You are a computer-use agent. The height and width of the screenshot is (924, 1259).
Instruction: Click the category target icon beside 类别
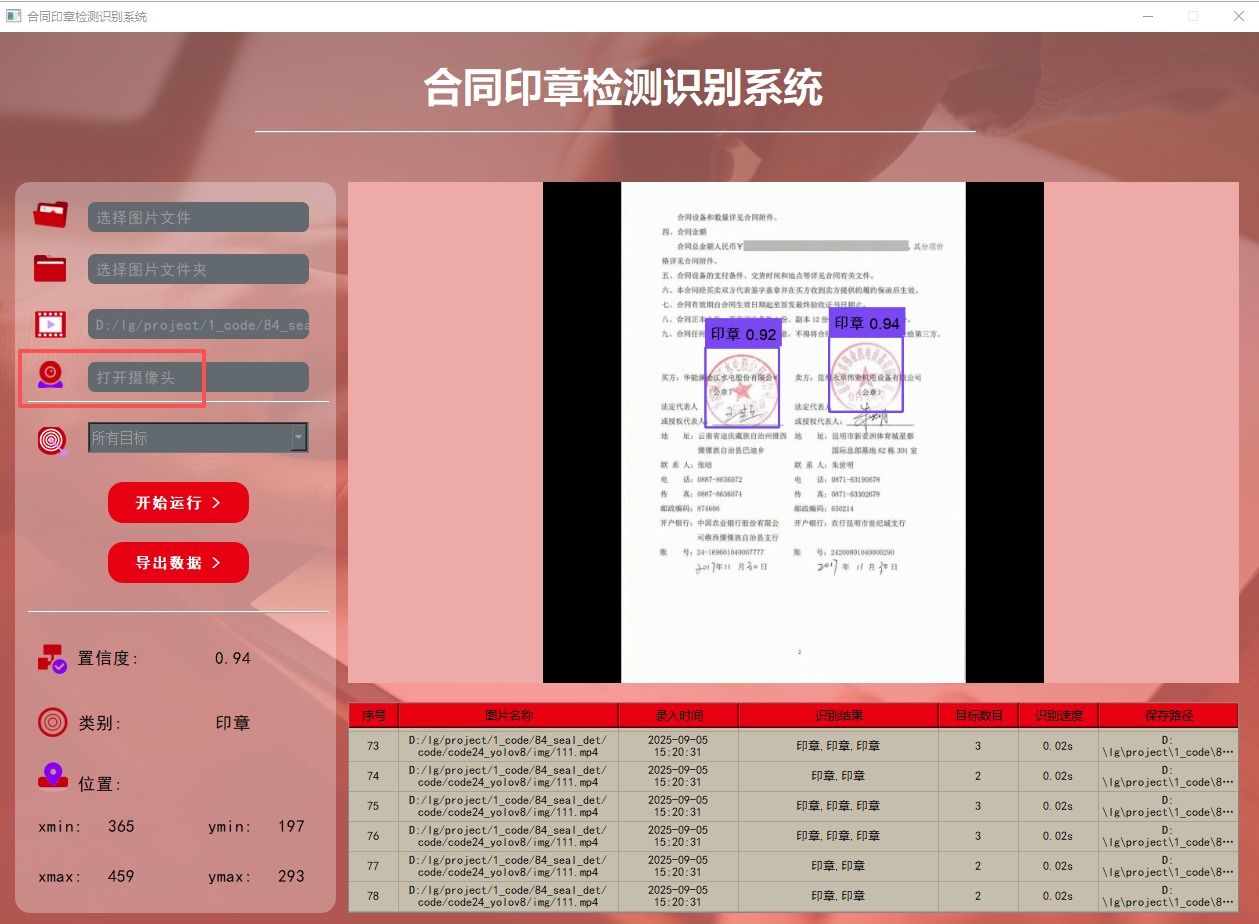[x=52, y=722]
